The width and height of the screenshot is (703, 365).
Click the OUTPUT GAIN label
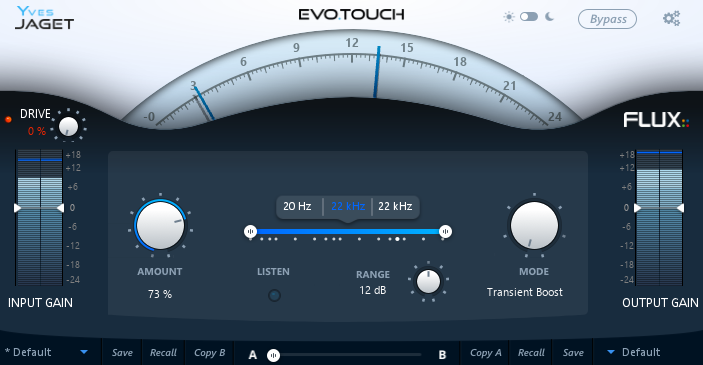pos(660,303)
